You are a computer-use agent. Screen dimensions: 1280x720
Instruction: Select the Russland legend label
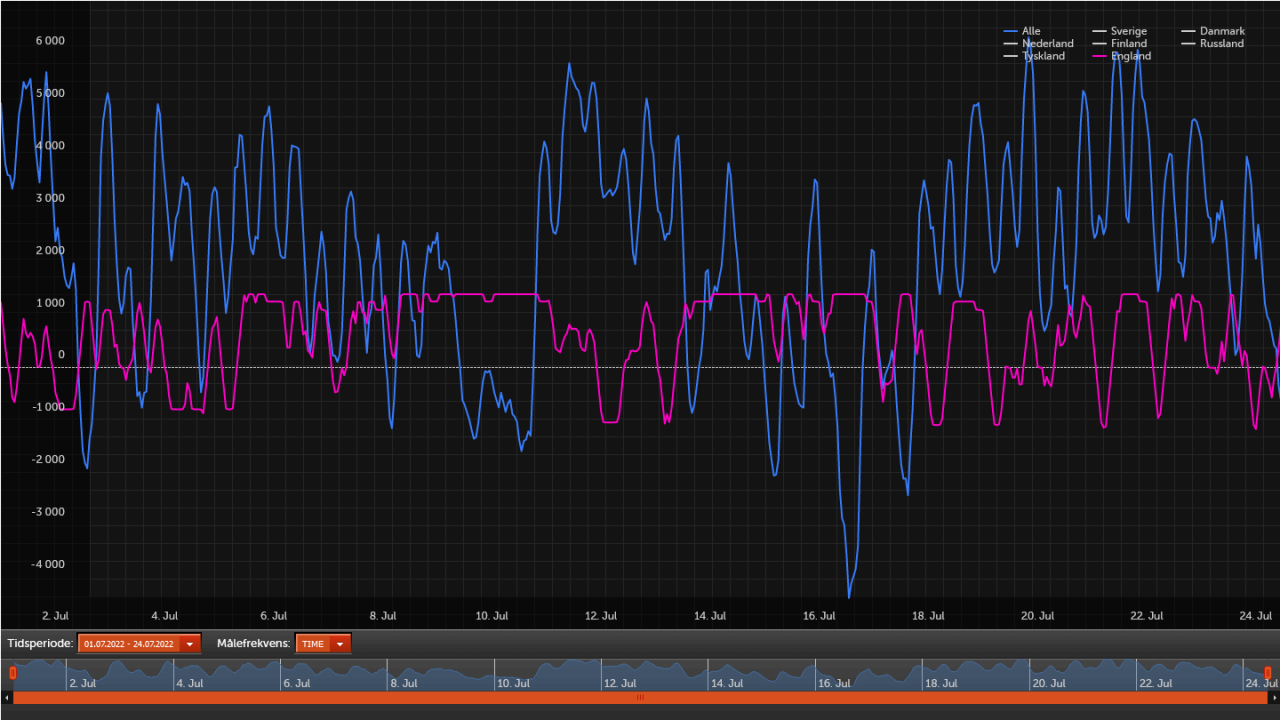(x=1222, y=43)
